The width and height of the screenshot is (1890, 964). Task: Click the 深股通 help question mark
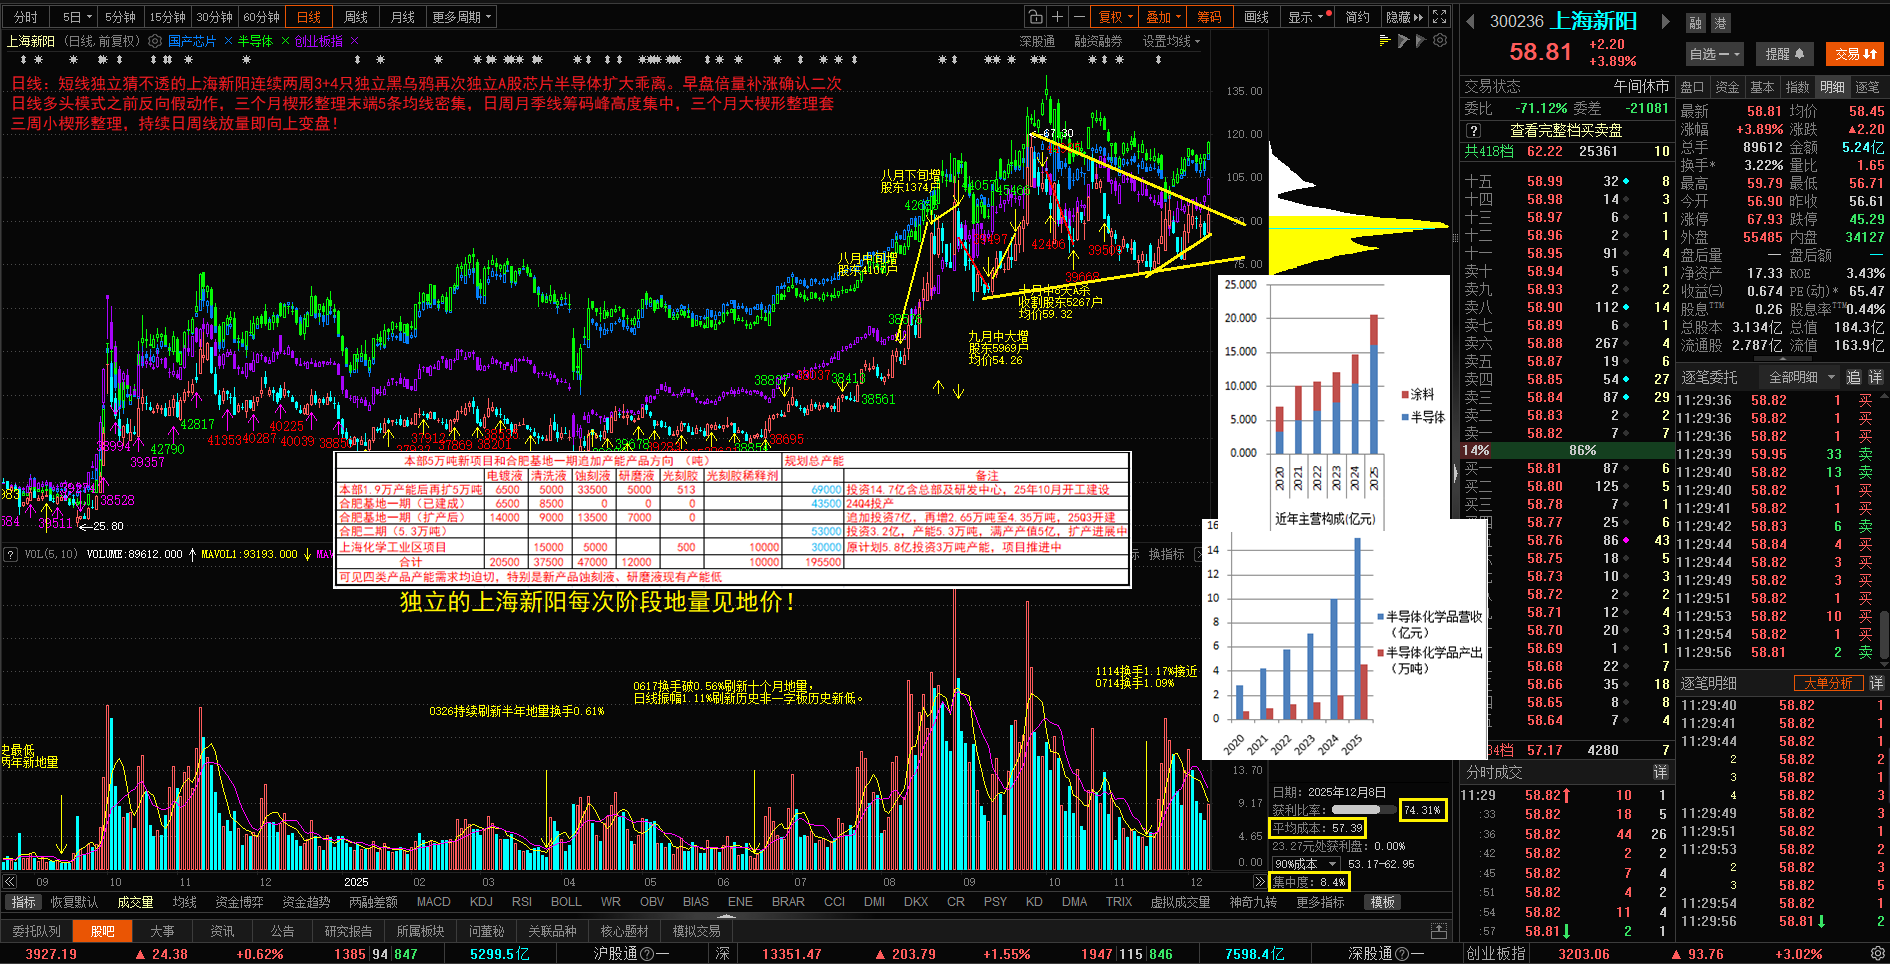[x=1402, y=954]
